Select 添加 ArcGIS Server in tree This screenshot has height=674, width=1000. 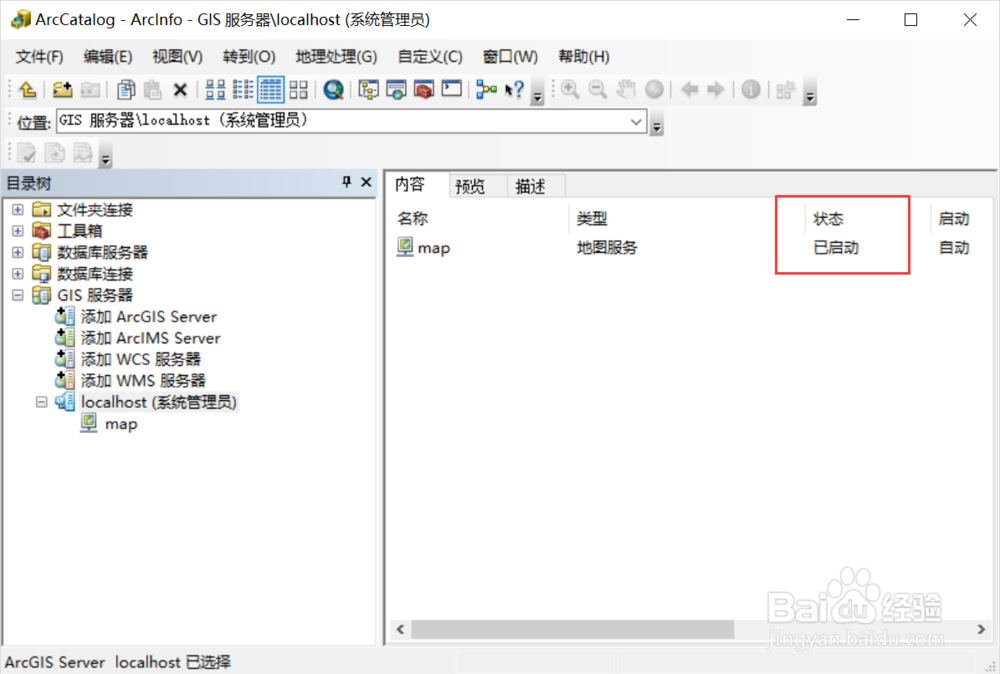click(x=149, y=316)
